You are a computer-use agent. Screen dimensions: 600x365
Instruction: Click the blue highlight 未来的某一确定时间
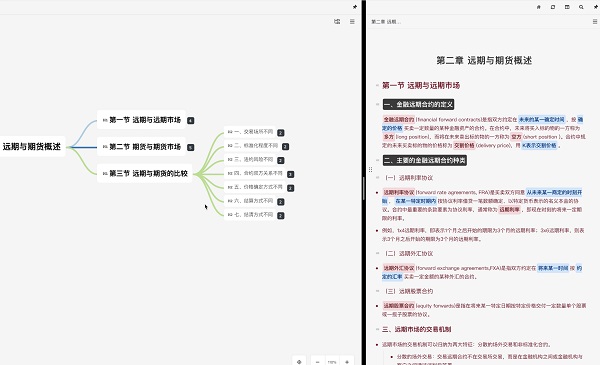(x=541, y=119)
